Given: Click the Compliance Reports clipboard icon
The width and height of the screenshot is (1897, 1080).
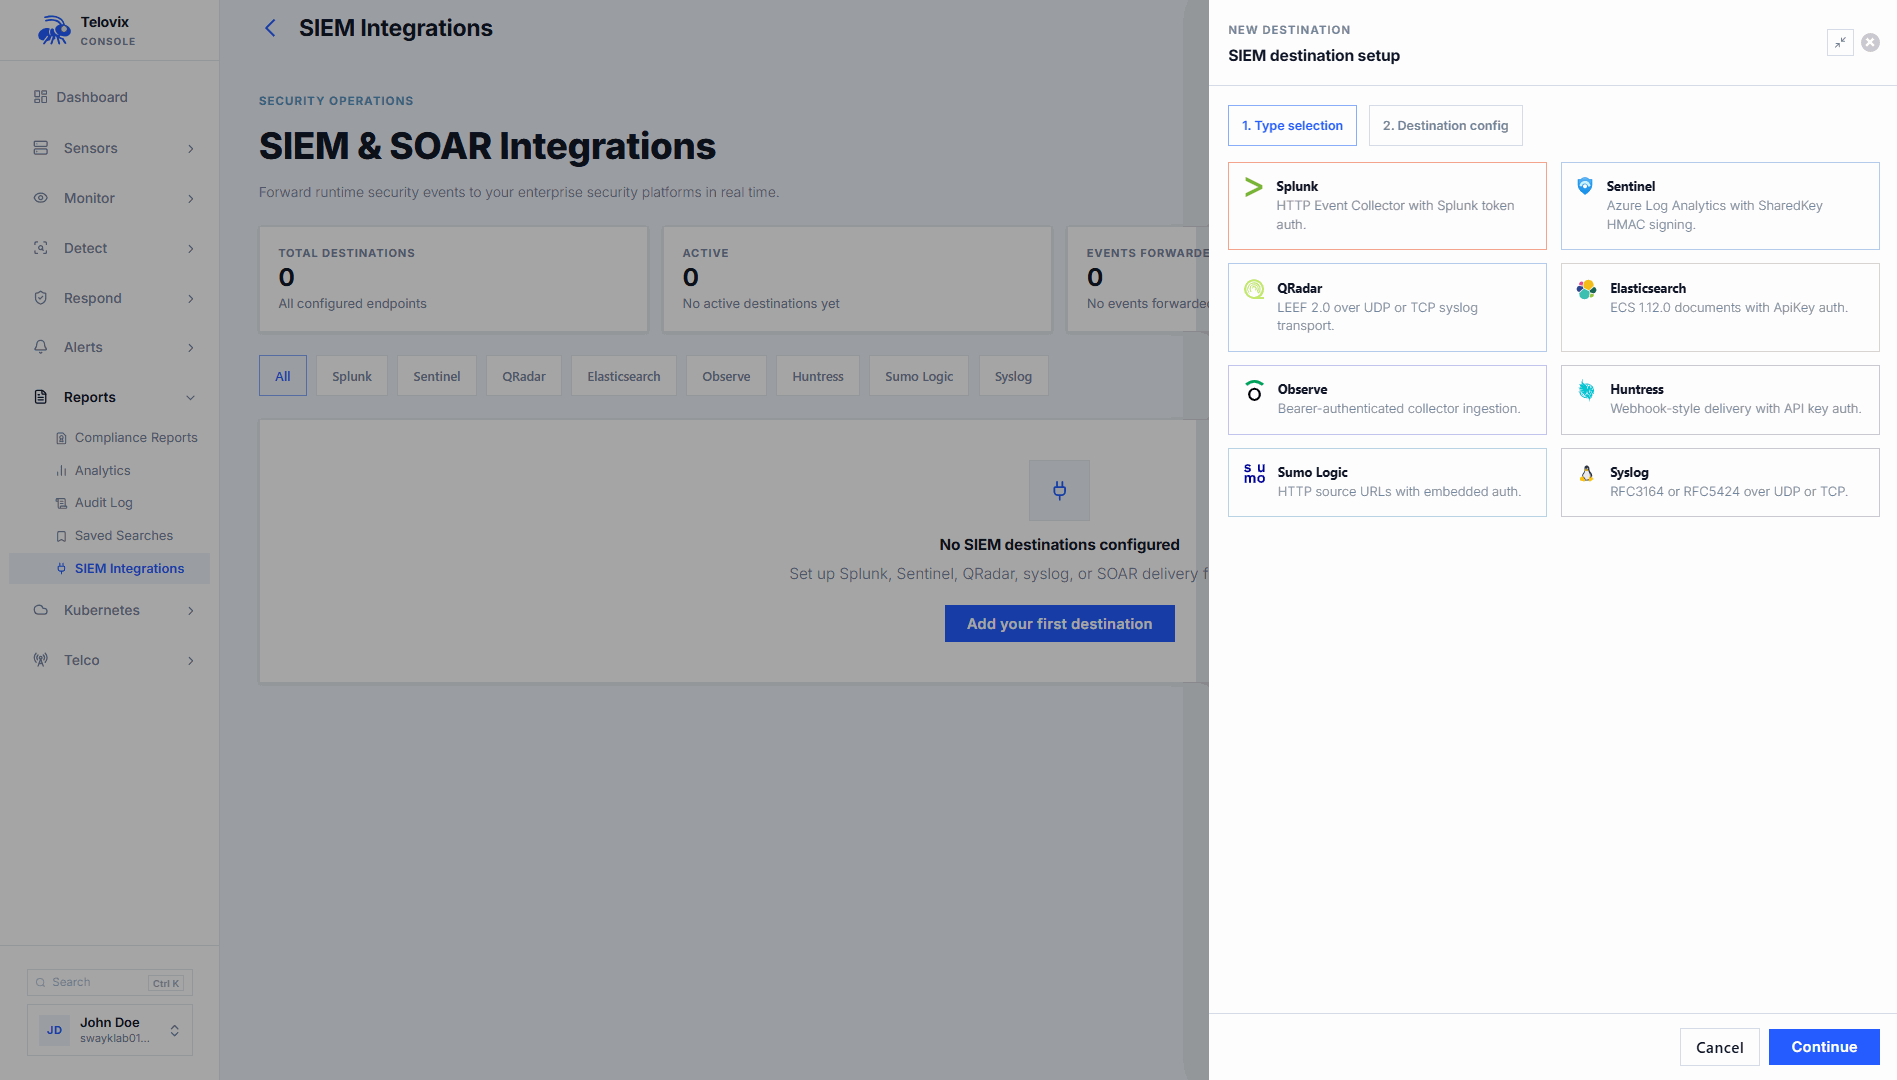Looking at the screenshot, I should (x=61, y=438).
